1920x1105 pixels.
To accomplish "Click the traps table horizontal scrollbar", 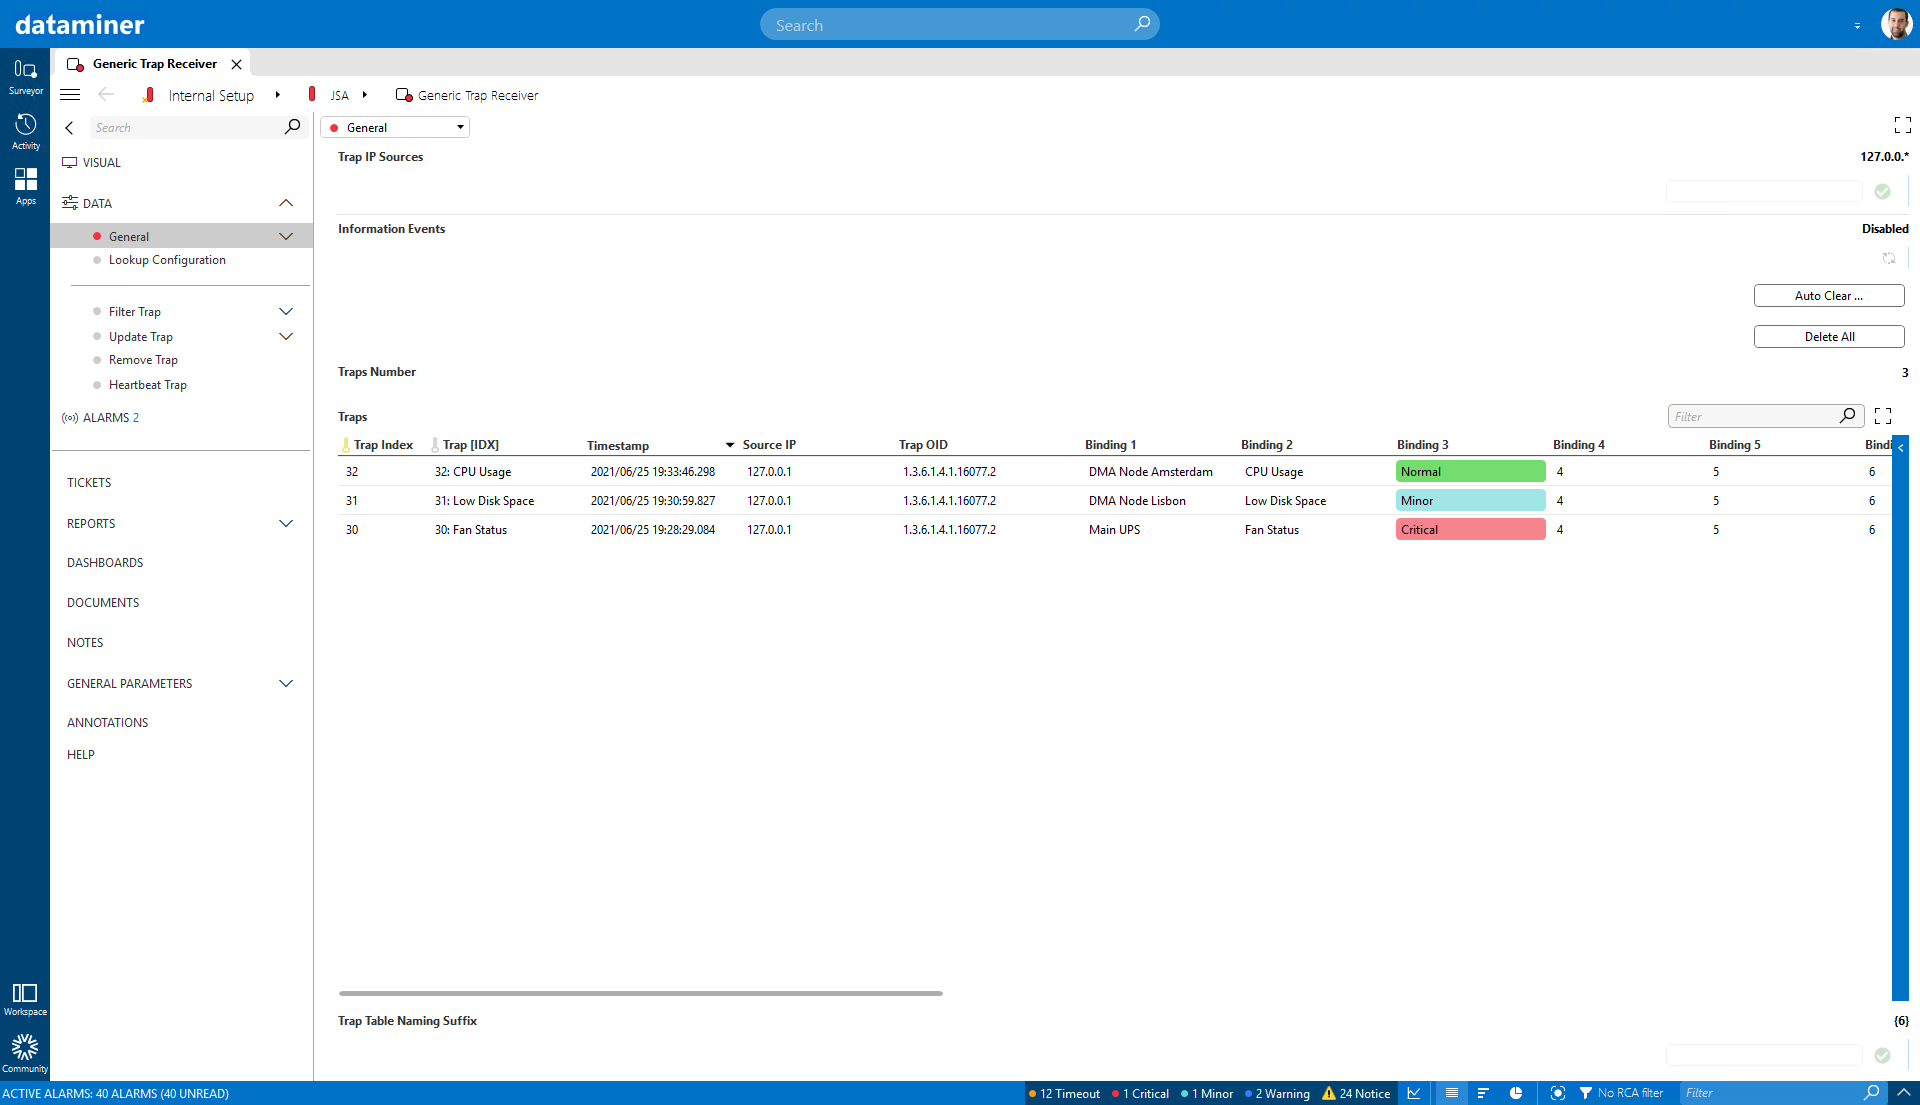I will (x=640, y=993).
